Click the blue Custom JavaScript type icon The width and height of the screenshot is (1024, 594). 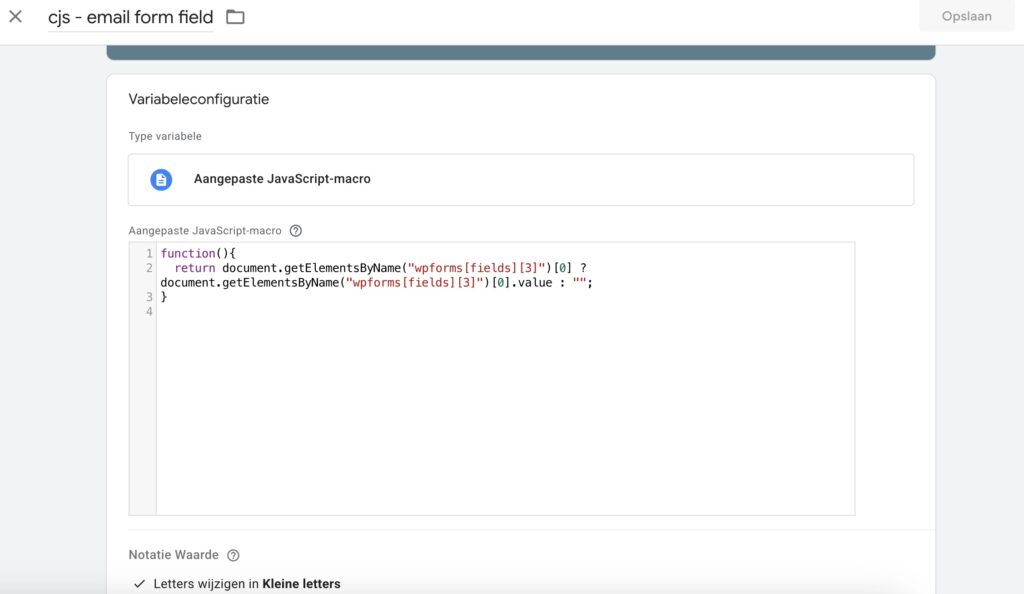(161, 180)
